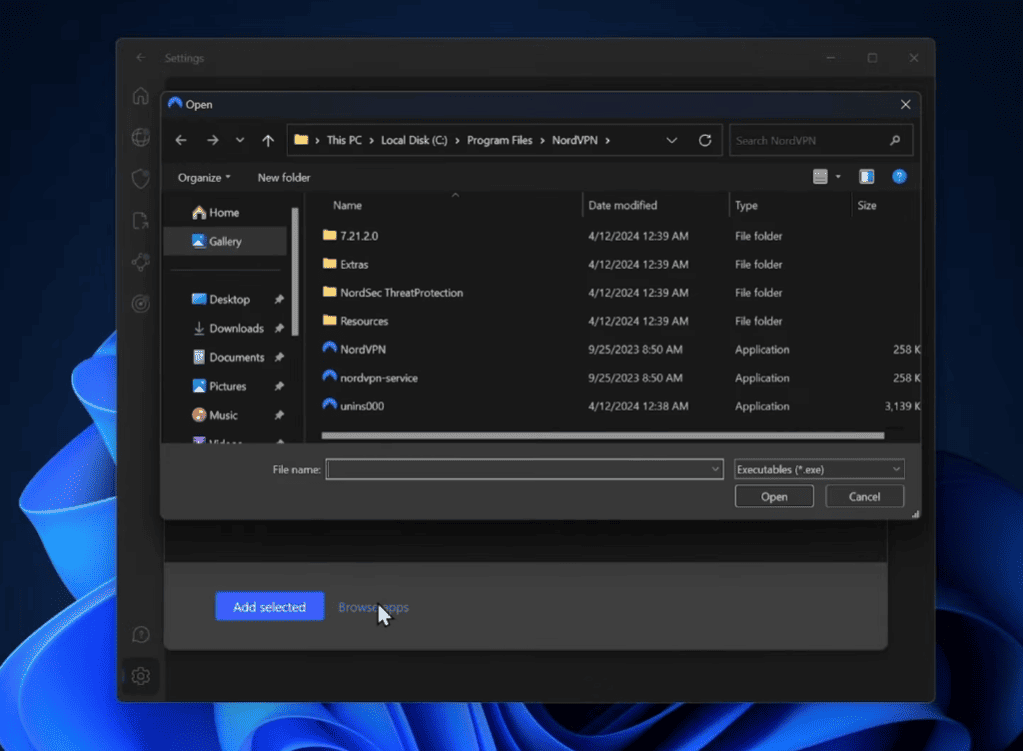Open the globe servers icon in NordVPN sidebar

coord(140,137)
